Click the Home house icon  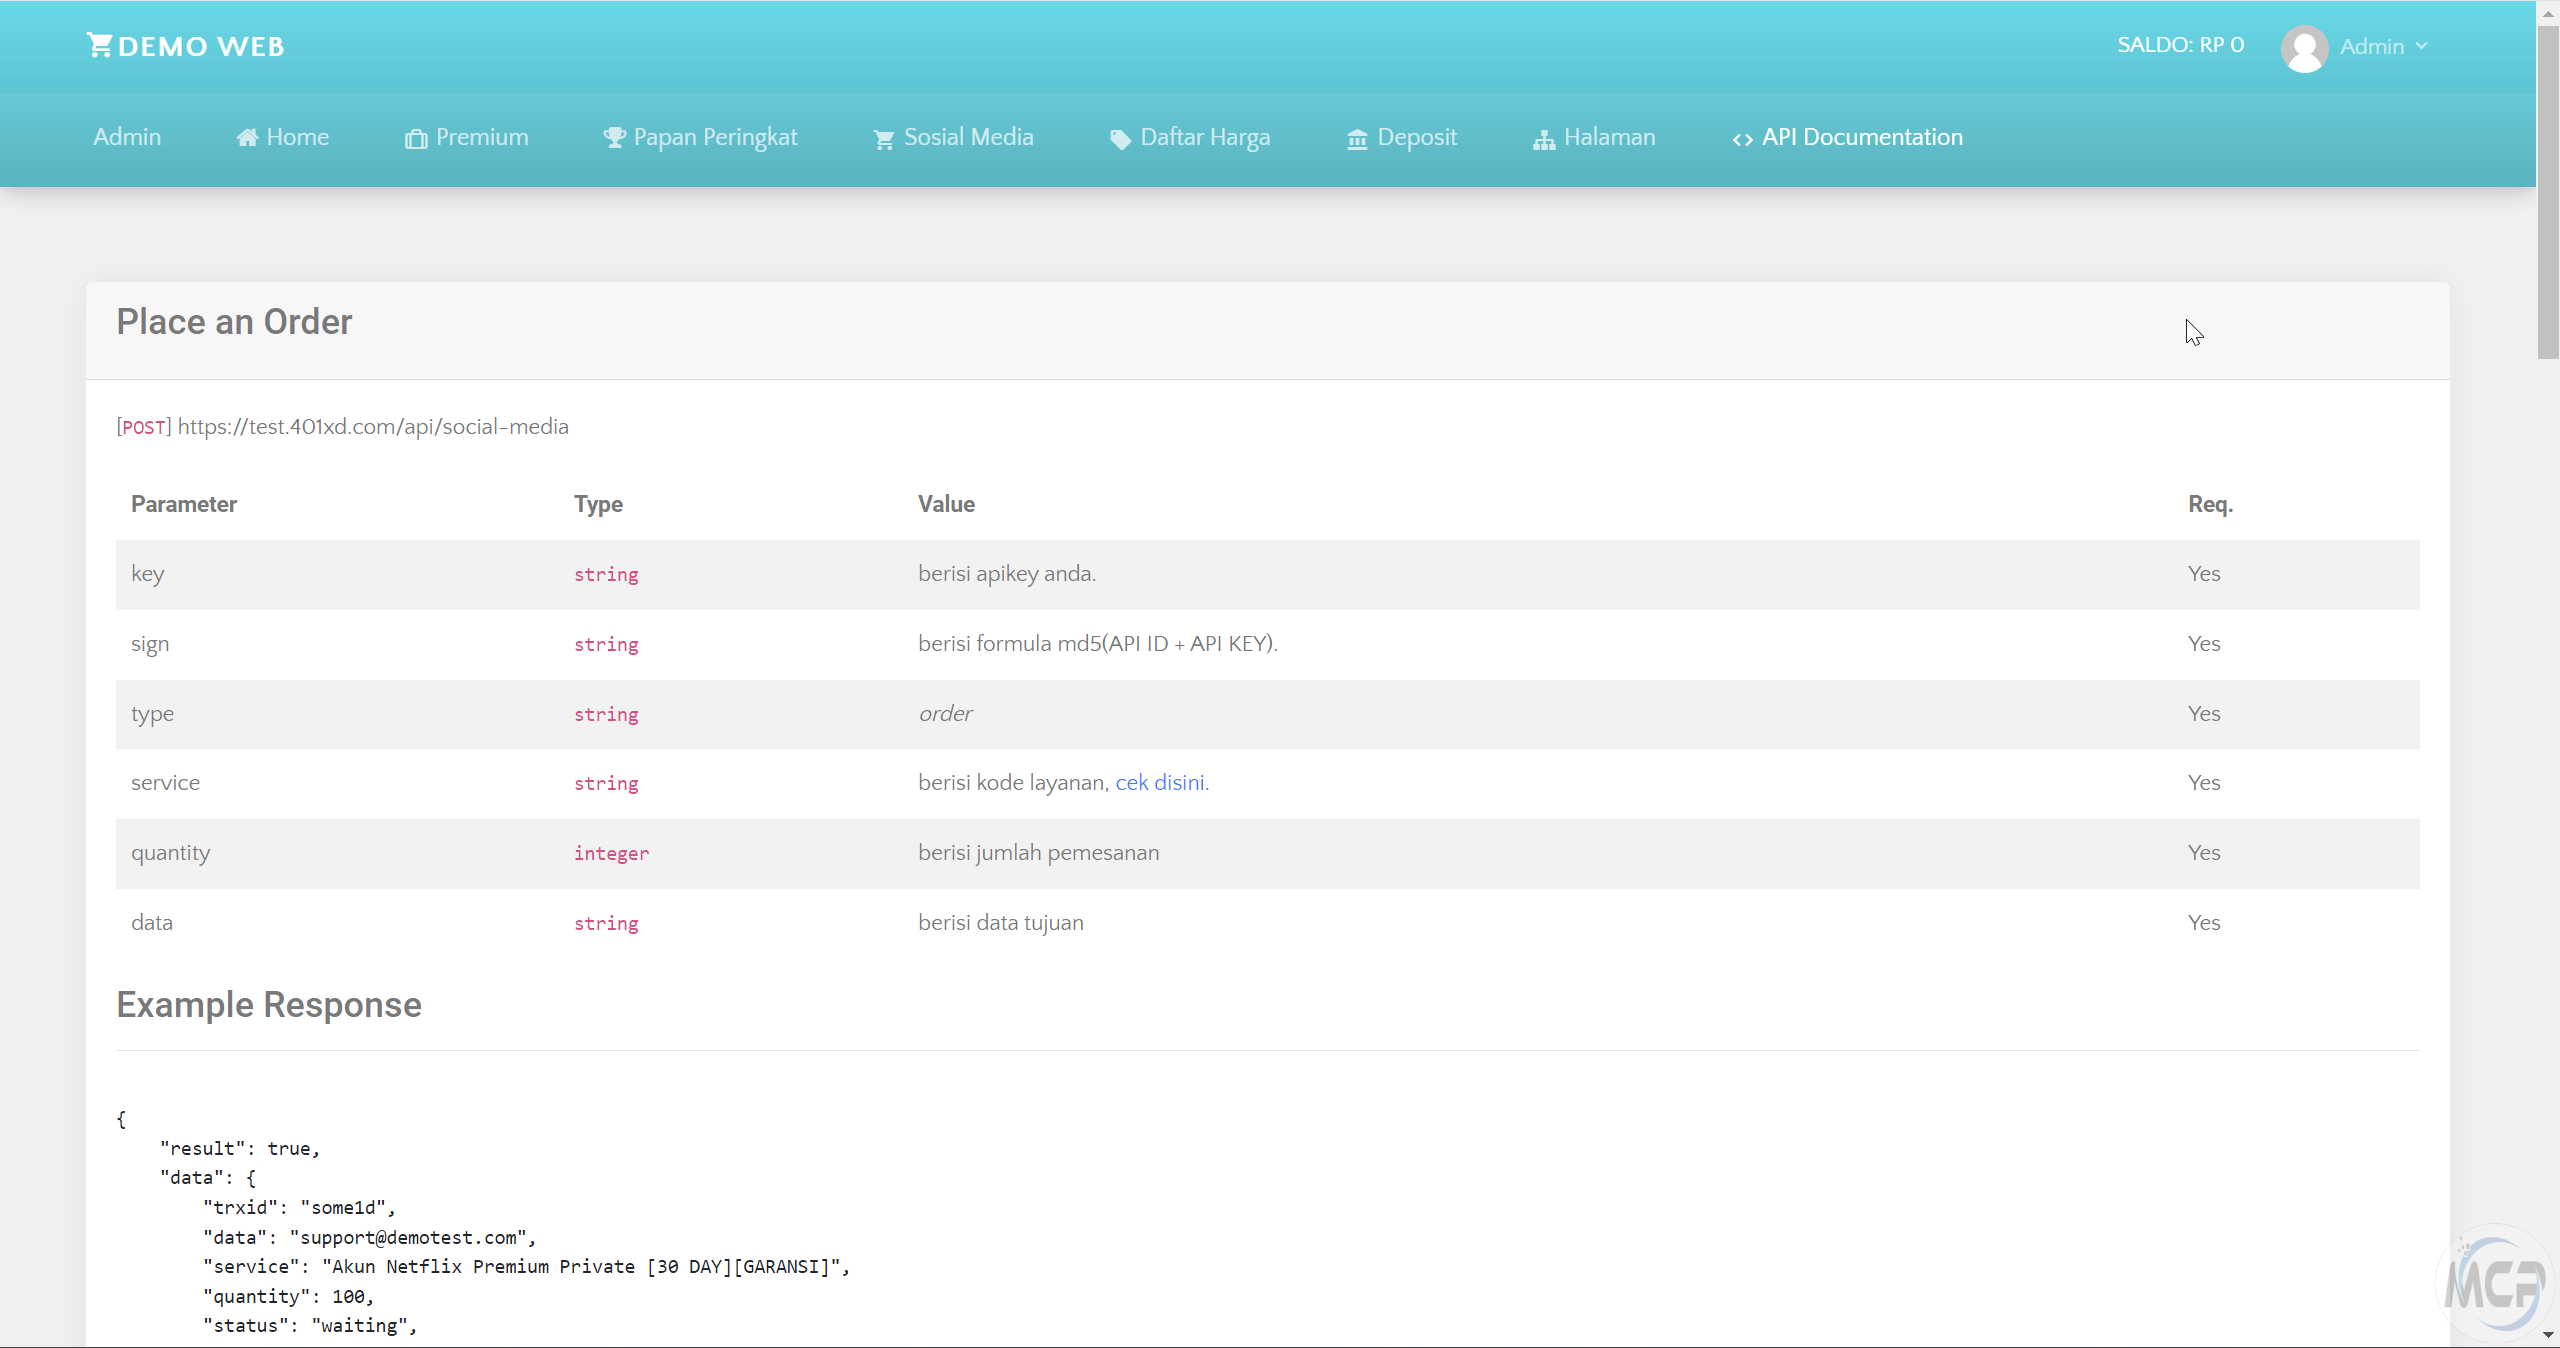[x=247, y=138]
